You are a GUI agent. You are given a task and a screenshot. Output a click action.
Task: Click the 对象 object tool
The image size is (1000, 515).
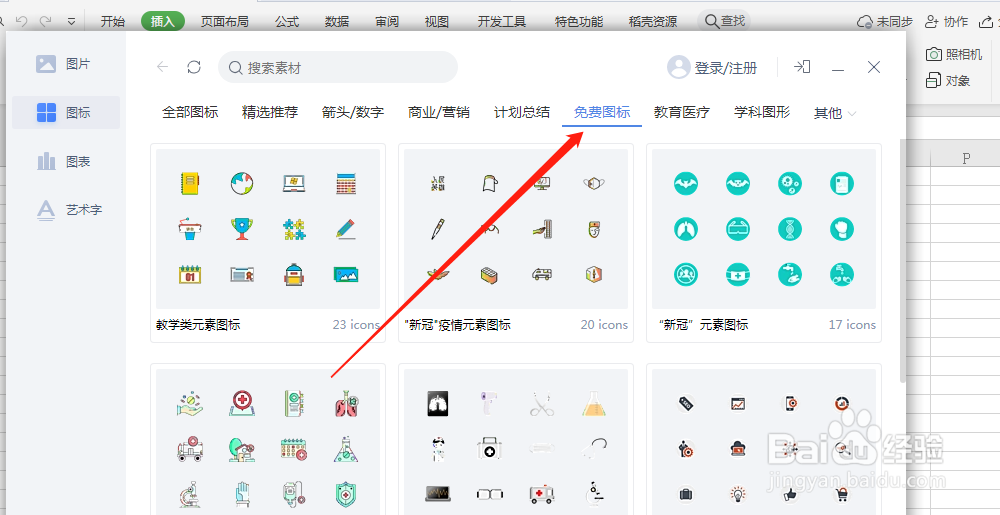tap(948, 81)
